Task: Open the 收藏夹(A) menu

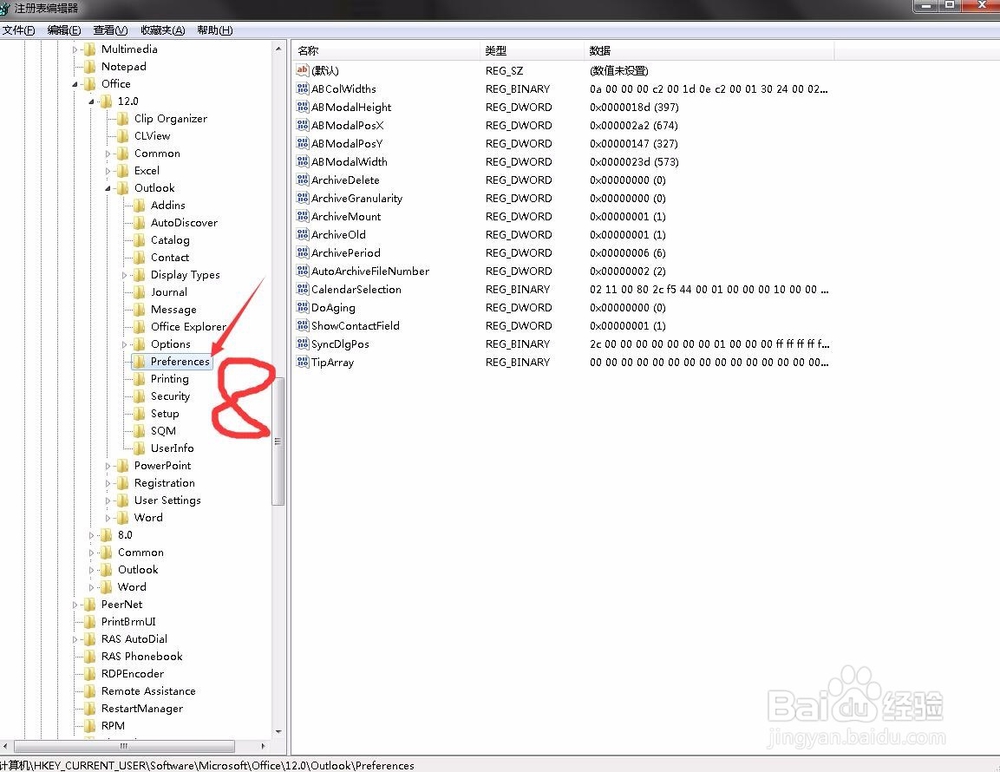Action: click(x=162, y=31)
